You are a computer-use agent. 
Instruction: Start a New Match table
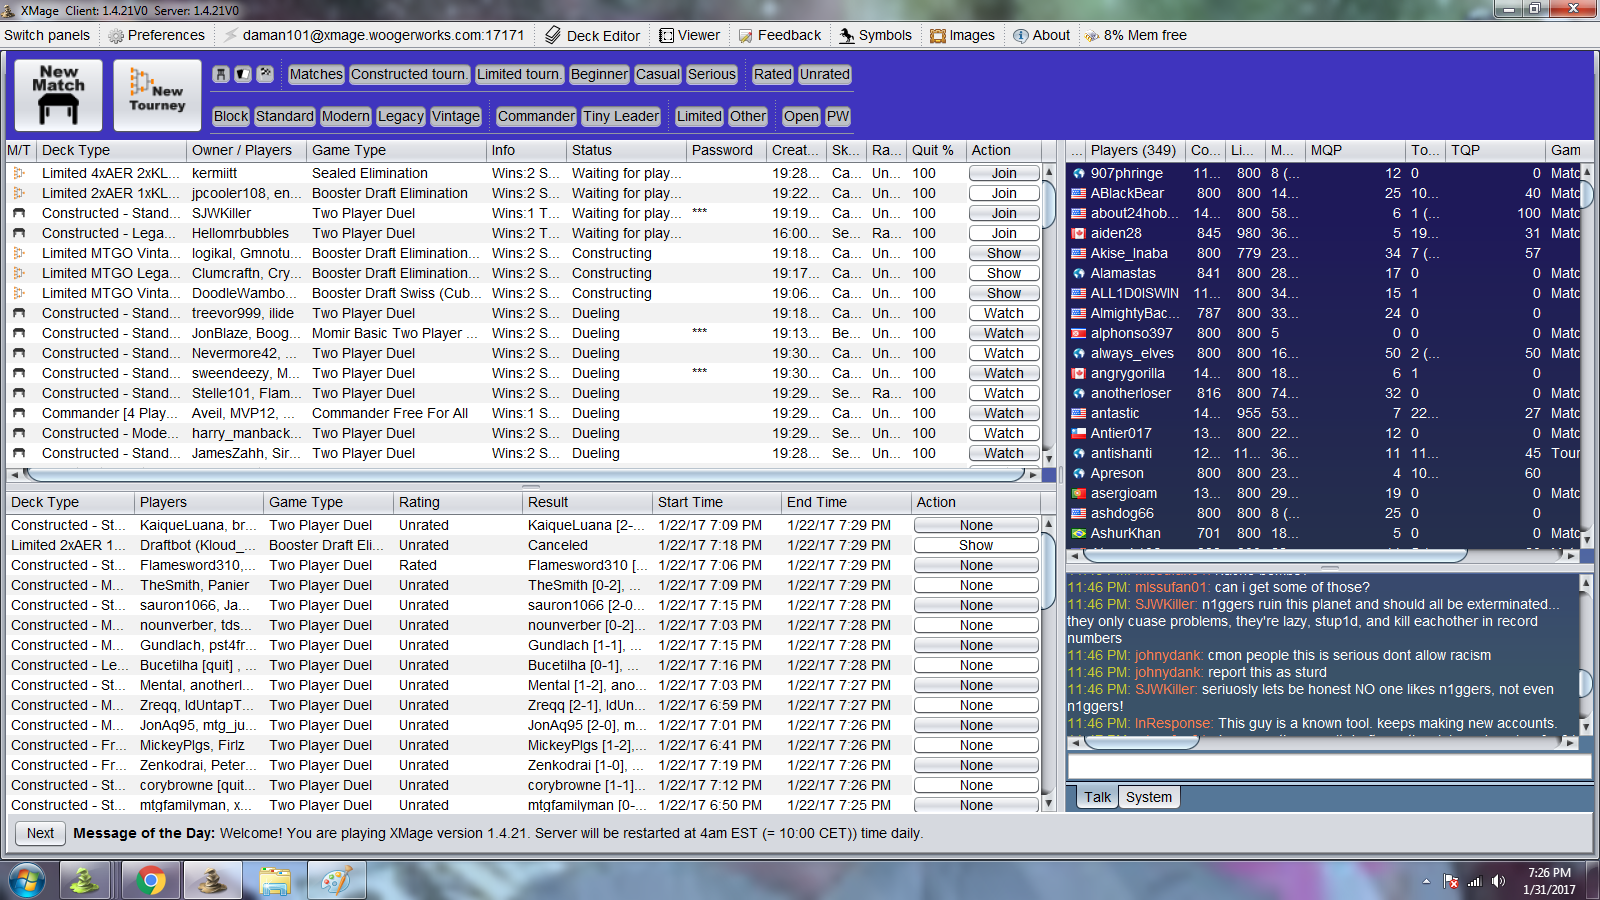[58, 95]
